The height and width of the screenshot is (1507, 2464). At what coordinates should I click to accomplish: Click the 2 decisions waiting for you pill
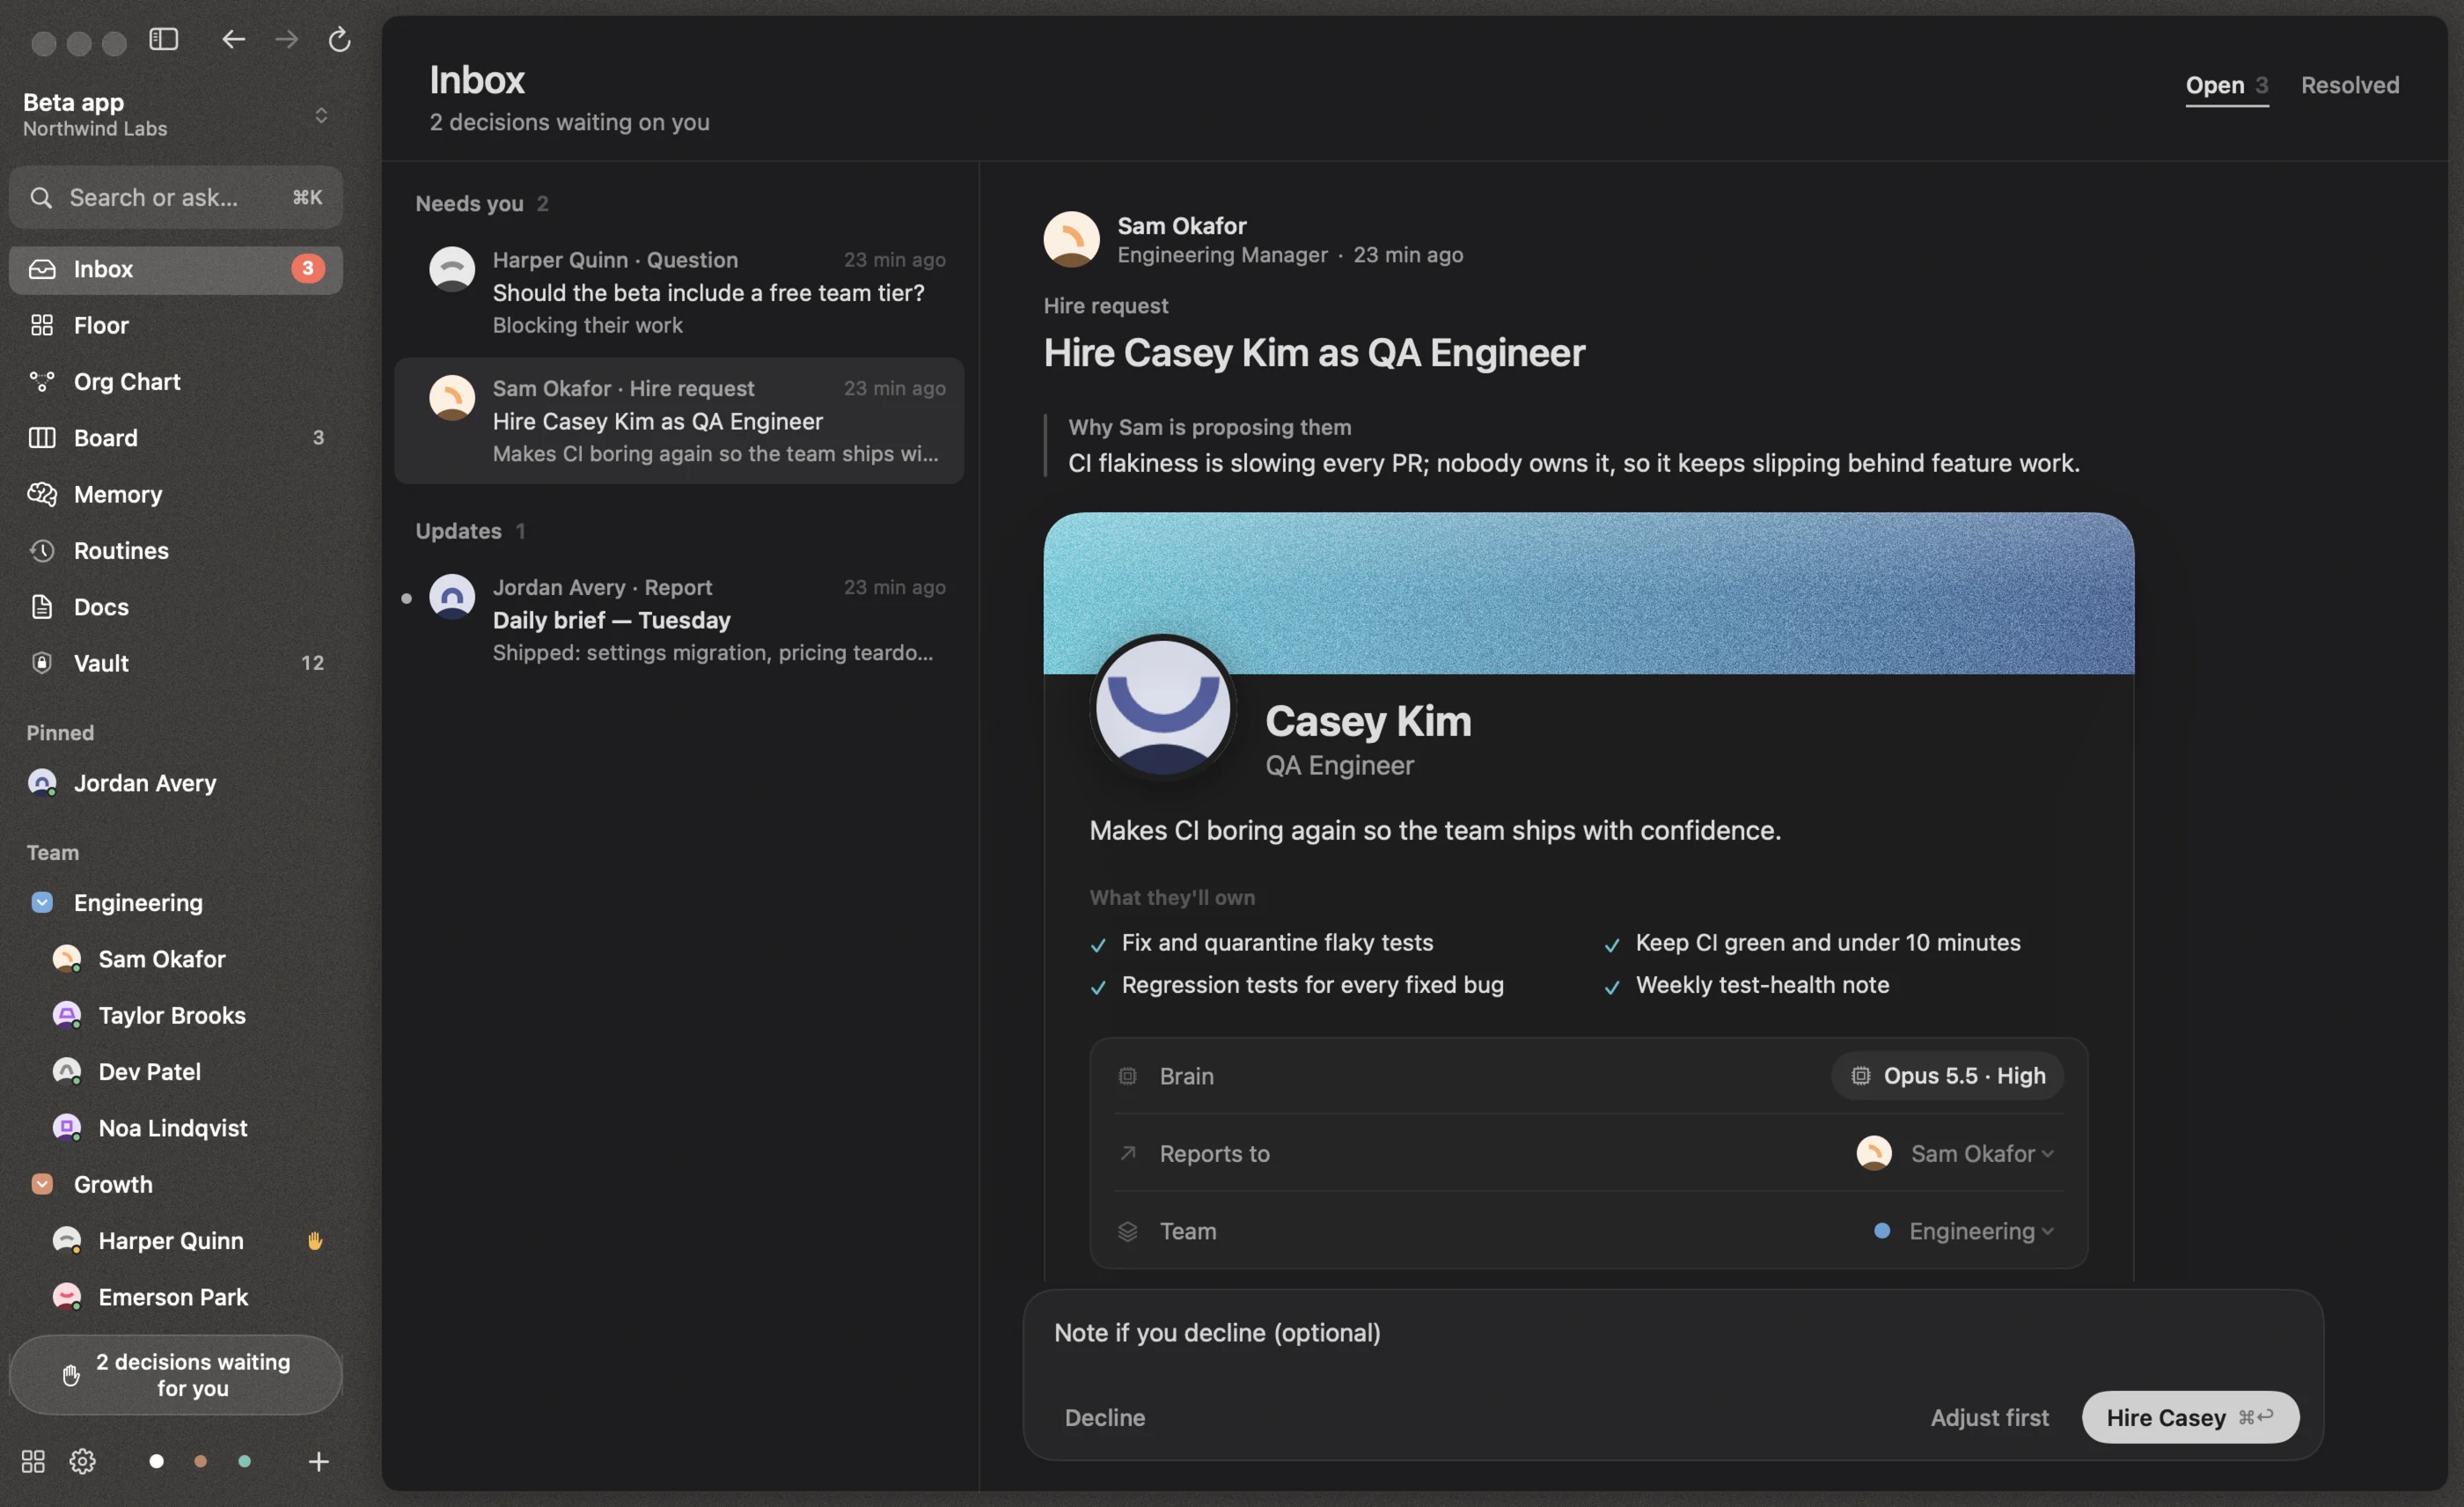176,1375
